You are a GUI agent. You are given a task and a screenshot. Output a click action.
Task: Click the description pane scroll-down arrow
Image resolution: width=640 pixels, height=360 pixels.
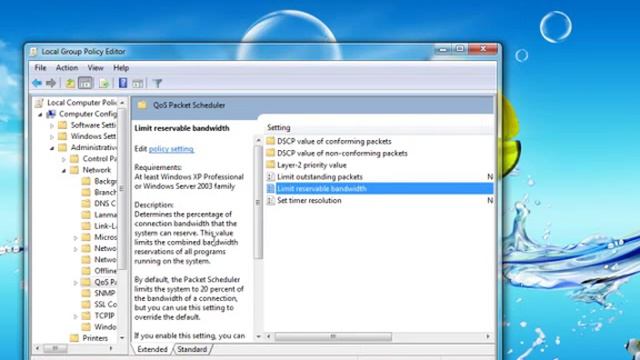258,336
